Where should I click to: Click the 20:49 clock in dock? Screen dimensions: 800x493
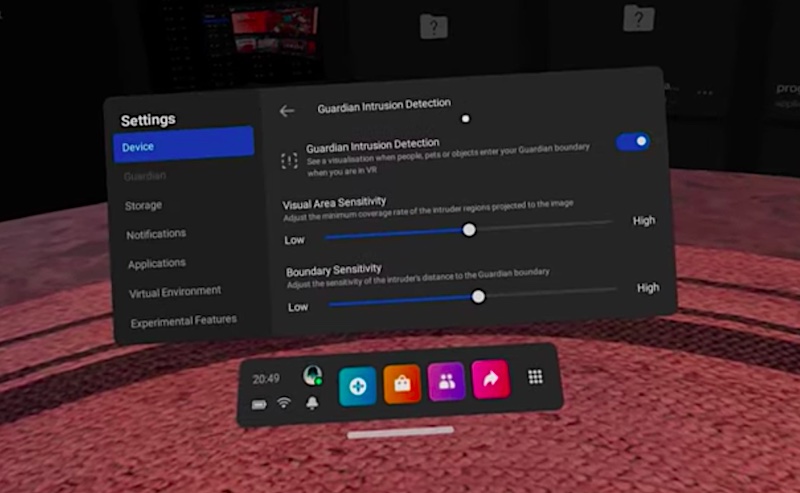click(x=266, y=379)
